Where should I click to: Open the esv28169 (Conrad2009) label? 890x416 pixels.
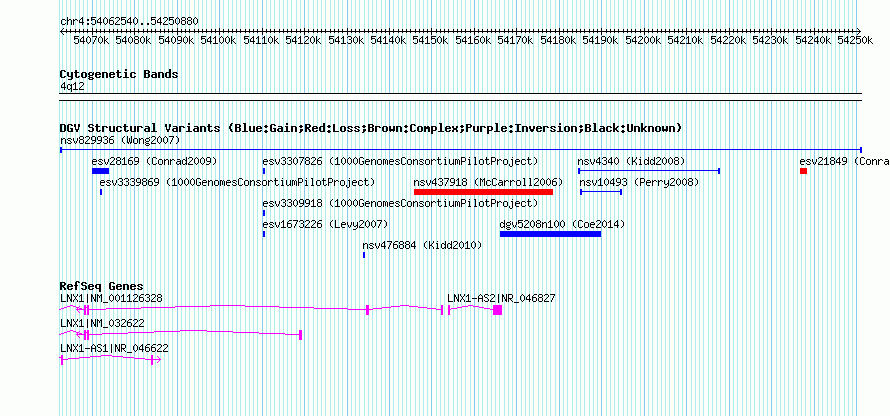point(154,161)
